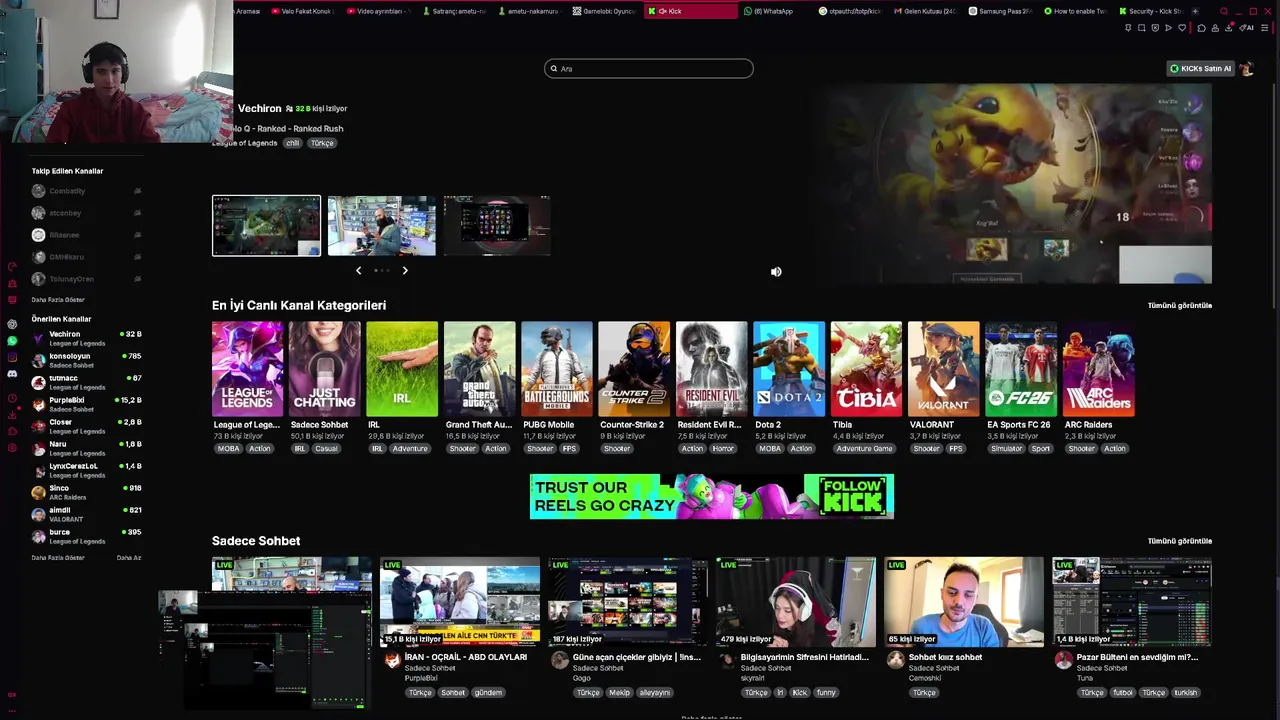
Task: Open EA Sports FC 26 category card
Action: (x=1021, y=369)
